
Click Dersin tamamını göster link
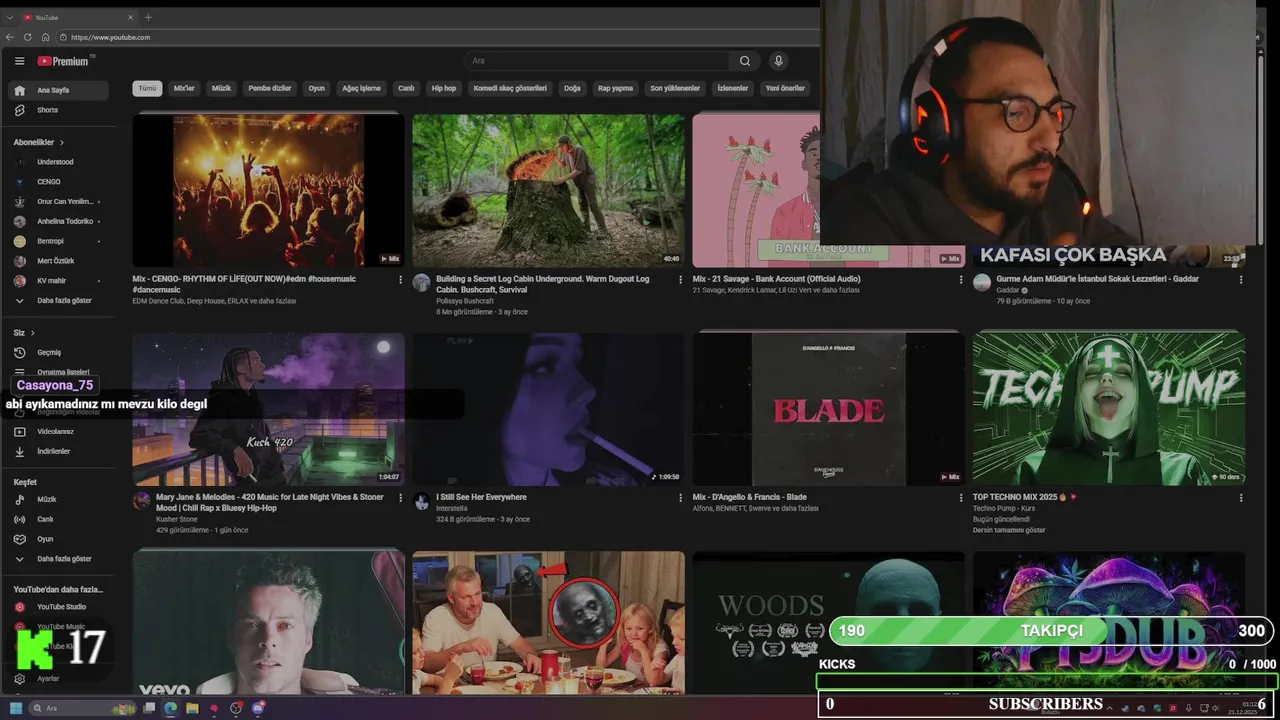(x=1009, y=530)
